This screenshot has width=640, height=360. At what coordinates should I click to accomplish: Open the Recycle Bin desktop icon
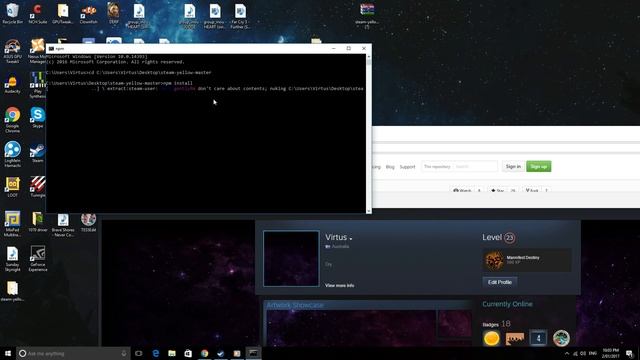point(12,13)
